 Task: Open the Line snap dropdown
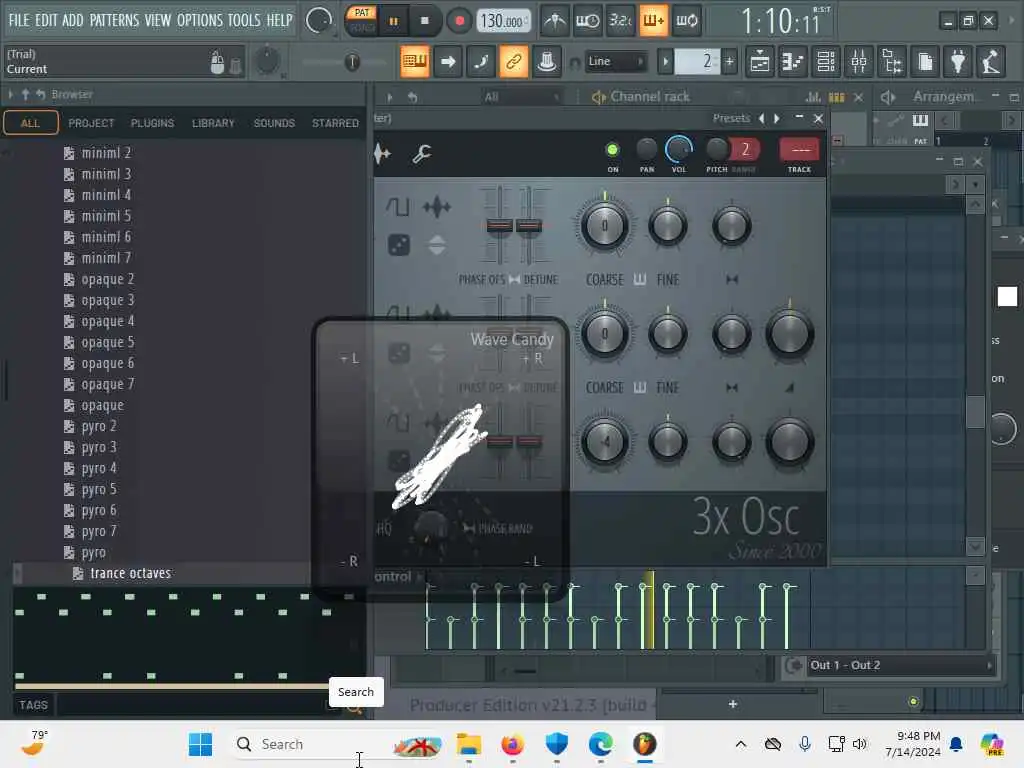(x=615, y=61)
